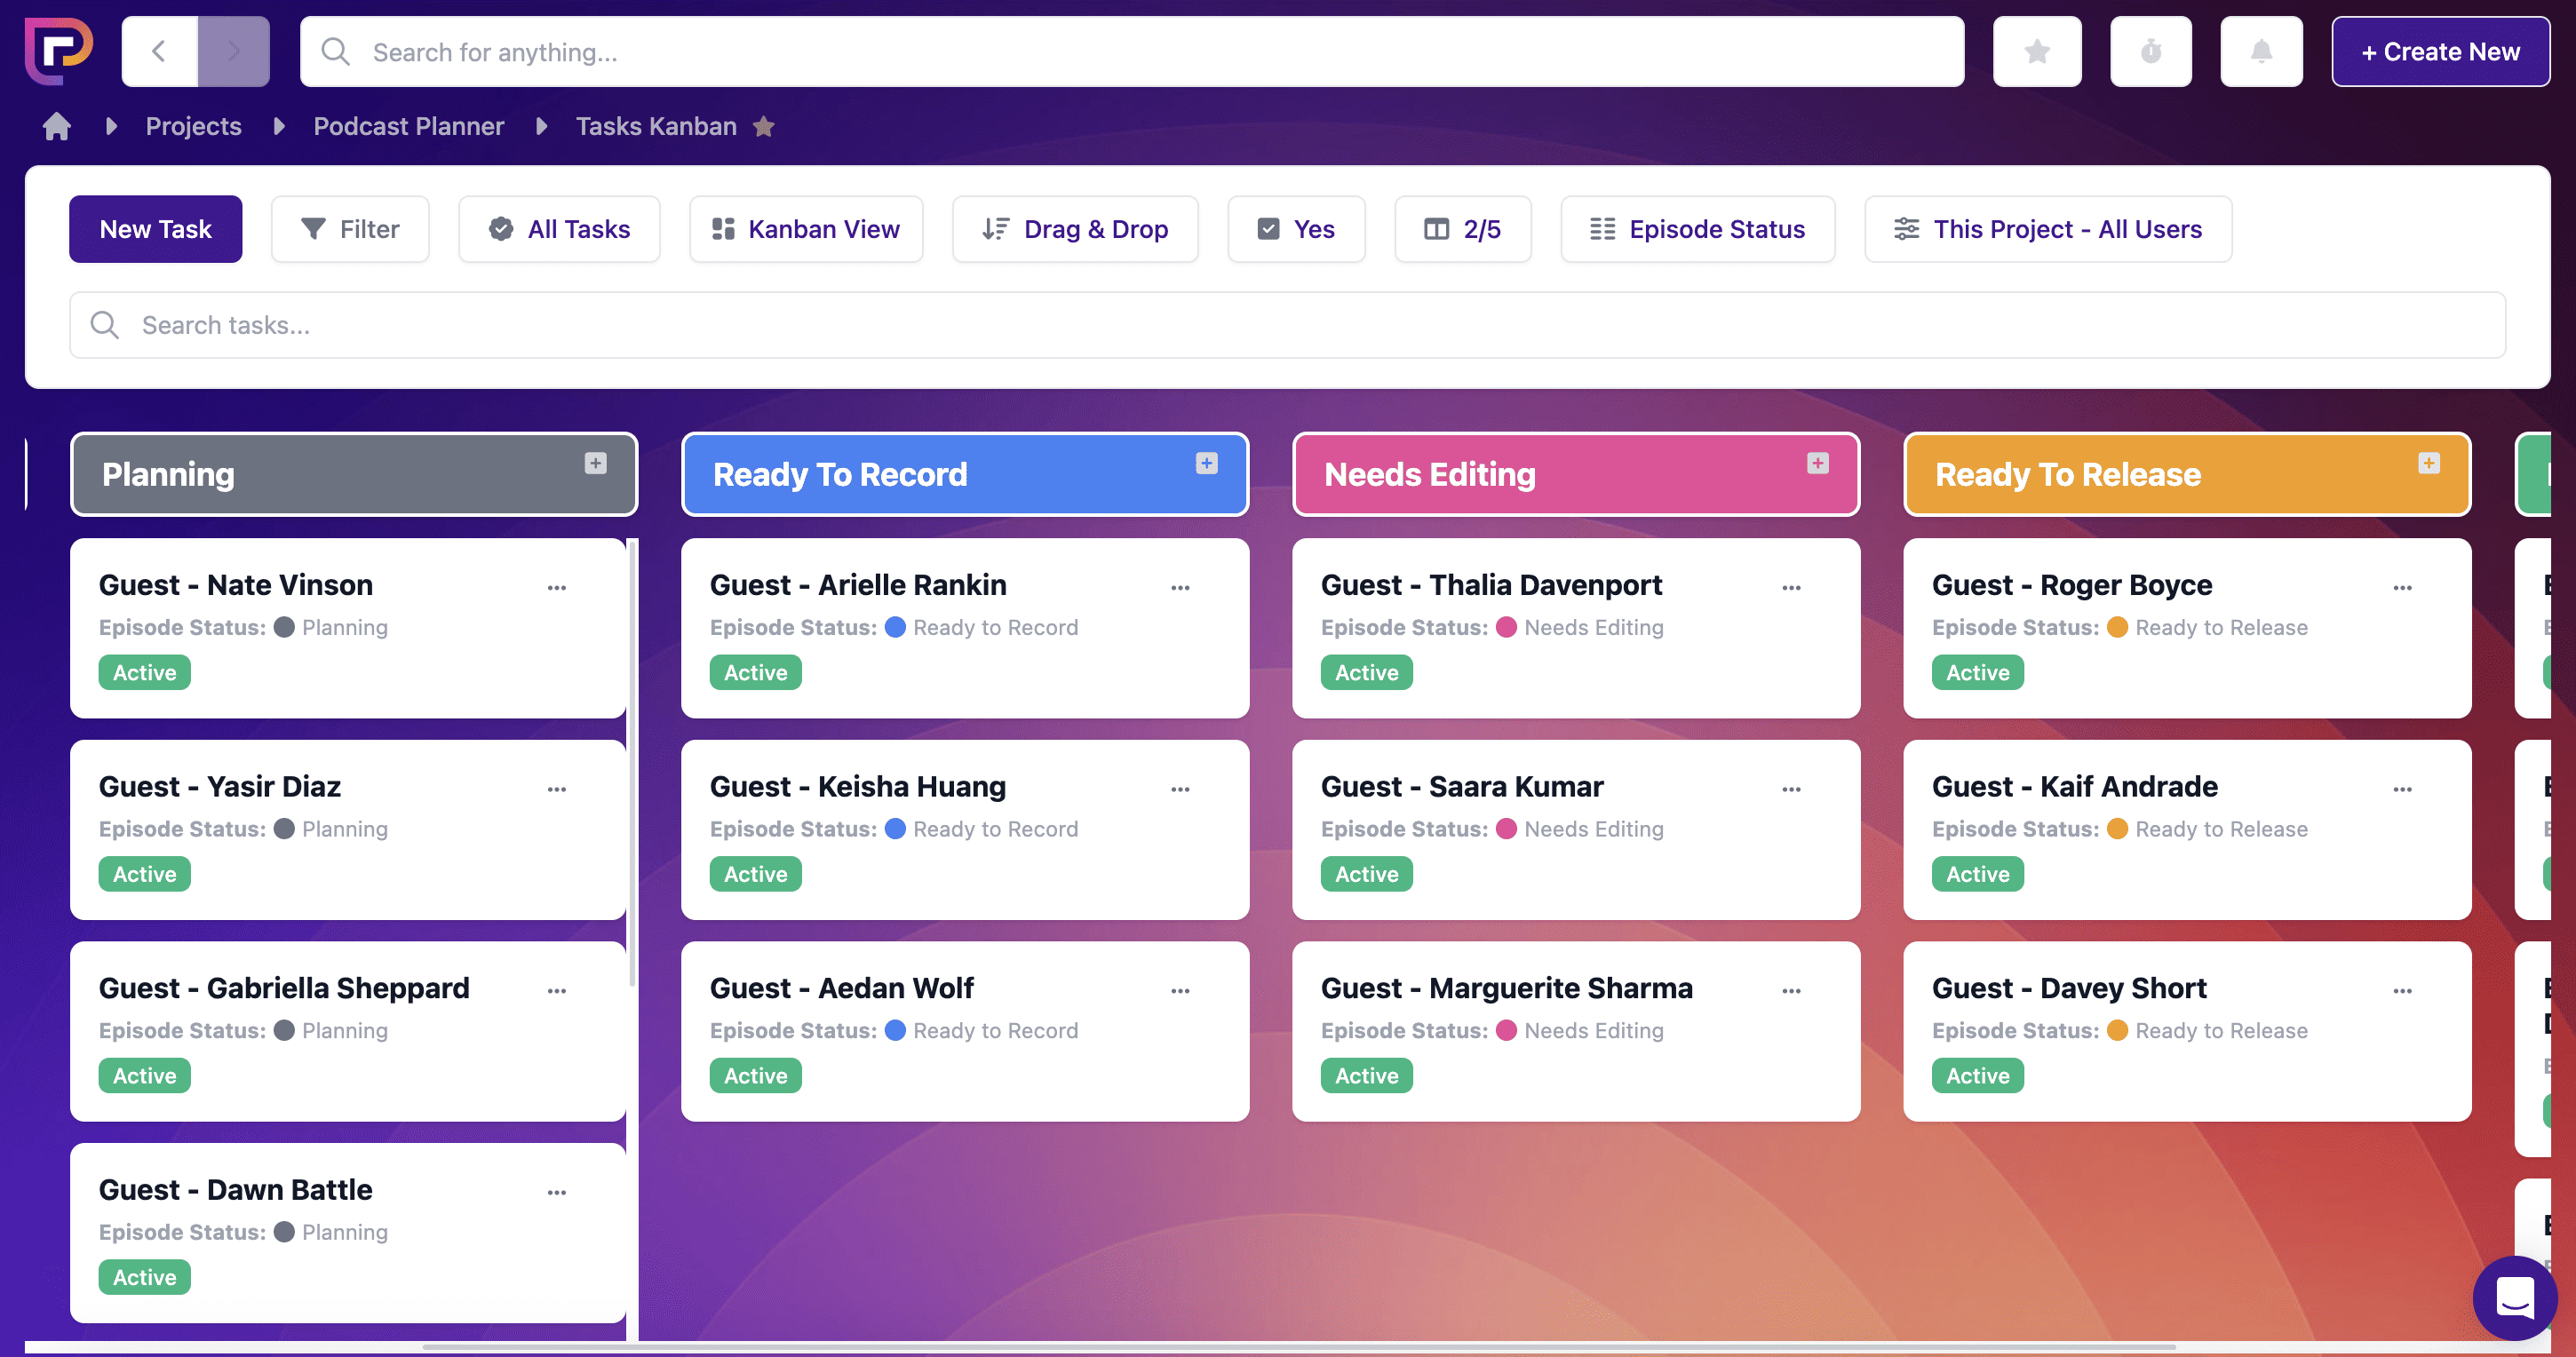
Task: Open This Project - All Users dropdown
Action: click(2047, 229)
